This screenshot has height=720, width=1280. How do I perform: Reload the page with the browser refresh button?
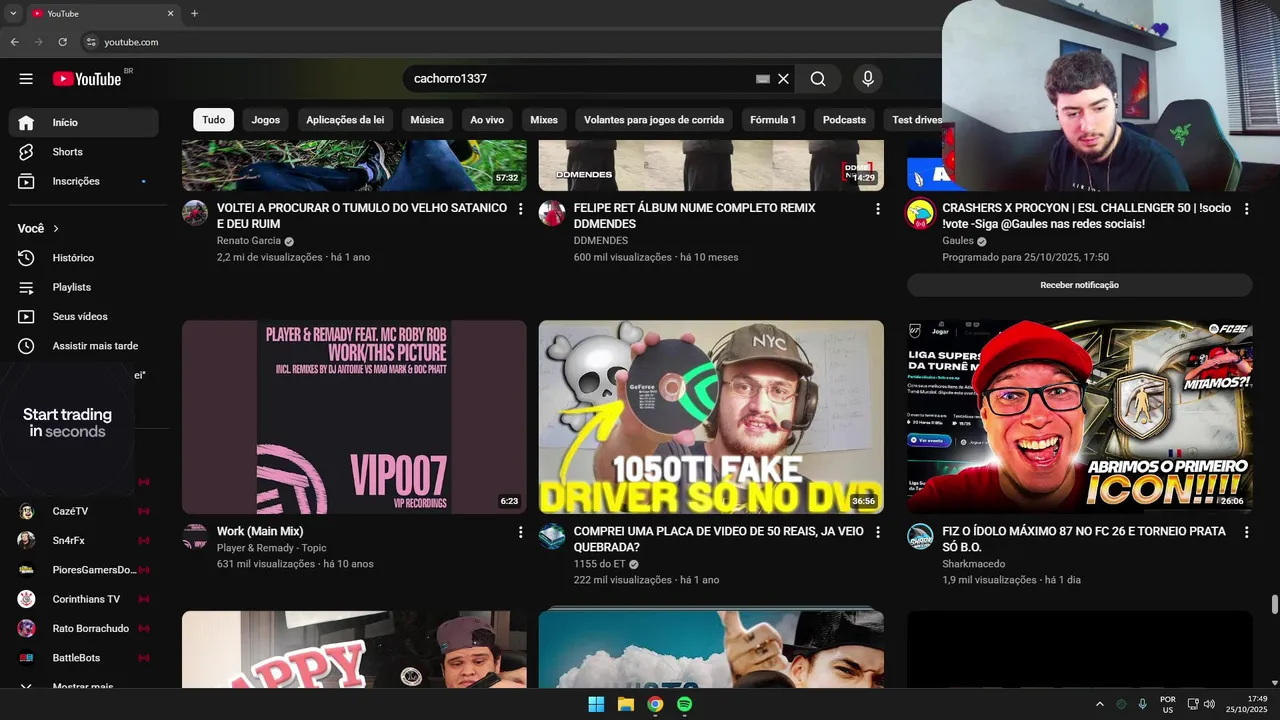63,42
